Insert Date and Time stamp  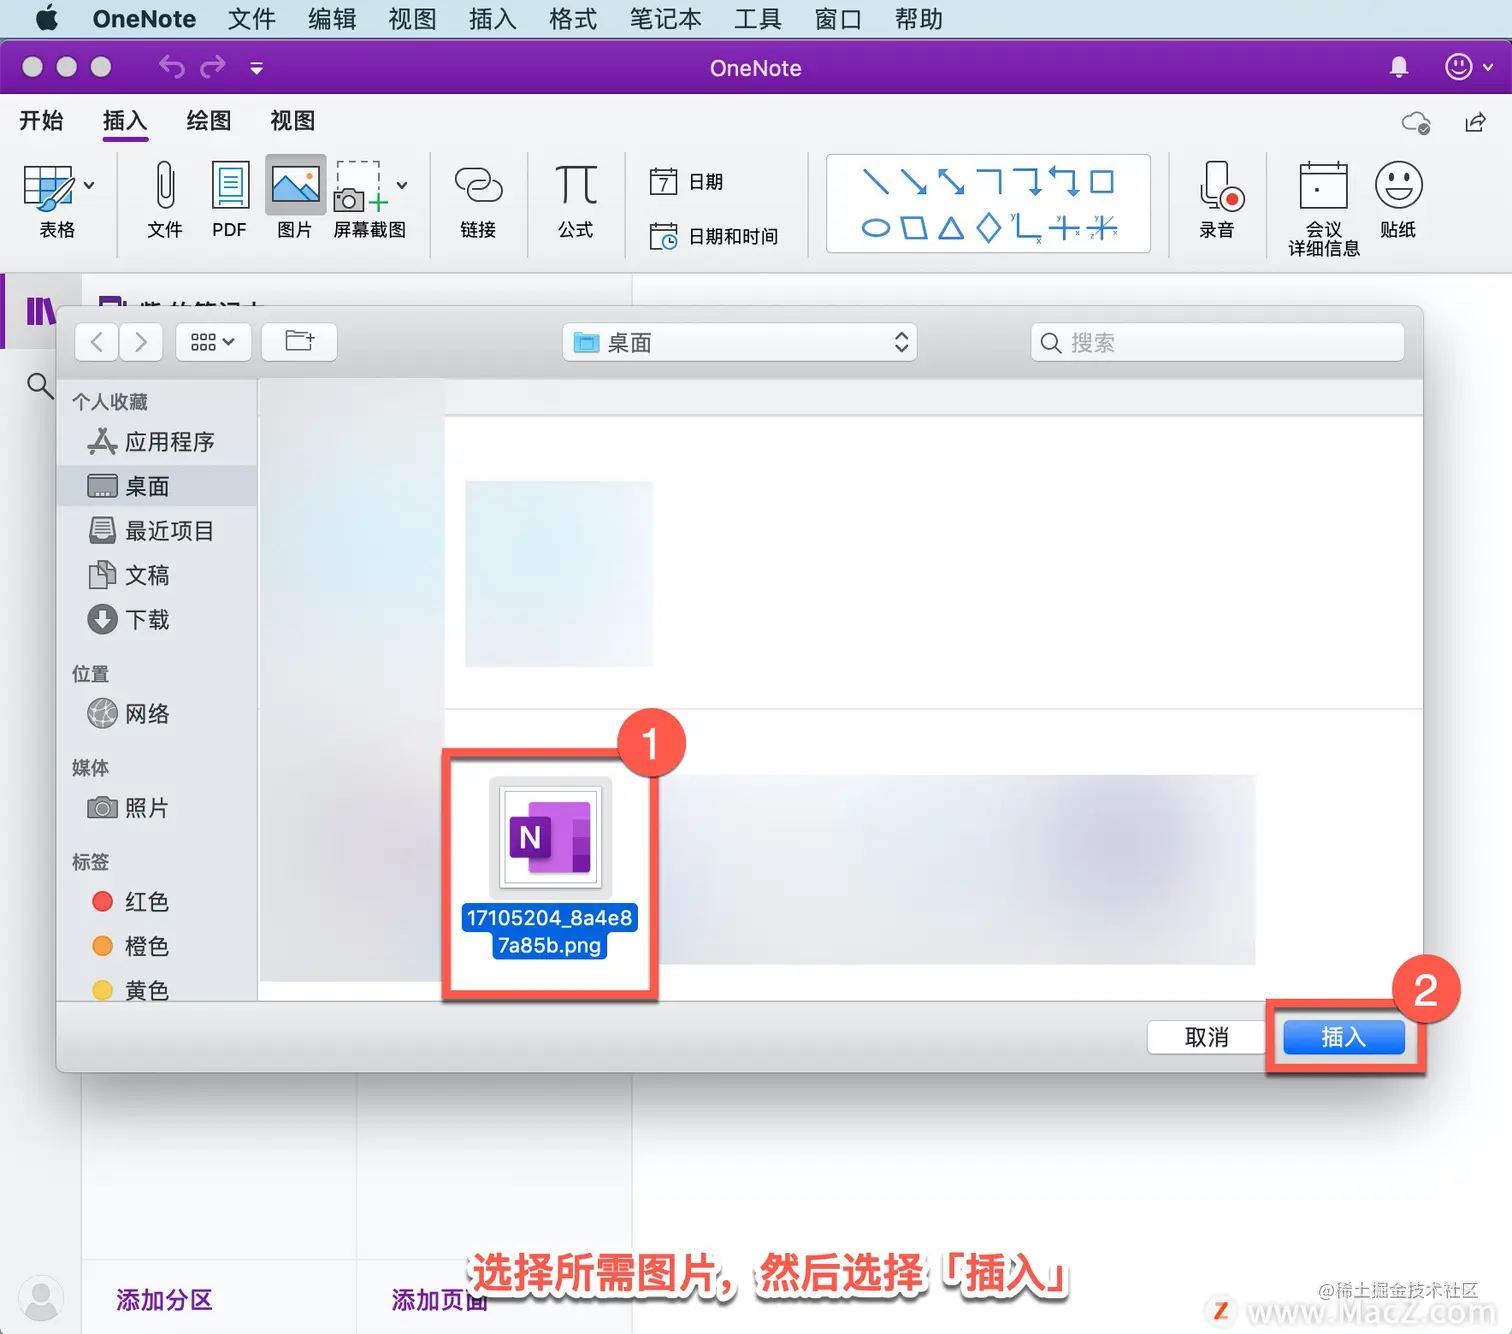[713, 236]
